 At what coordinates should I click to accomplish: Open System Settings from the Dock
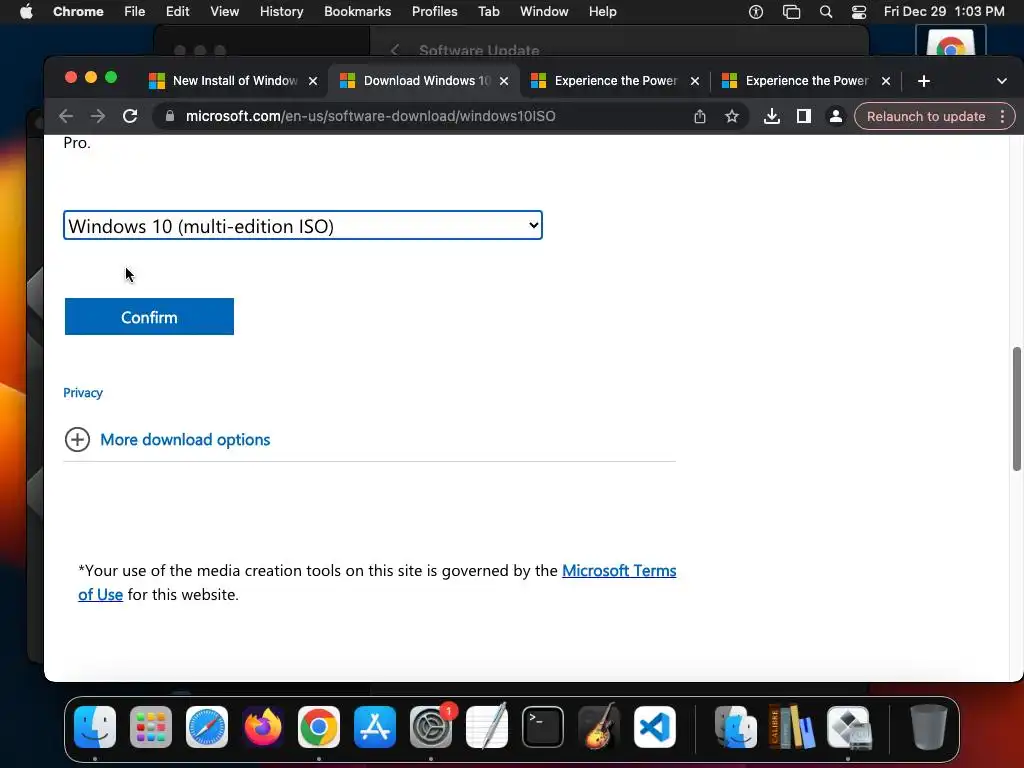click(431, 727)
